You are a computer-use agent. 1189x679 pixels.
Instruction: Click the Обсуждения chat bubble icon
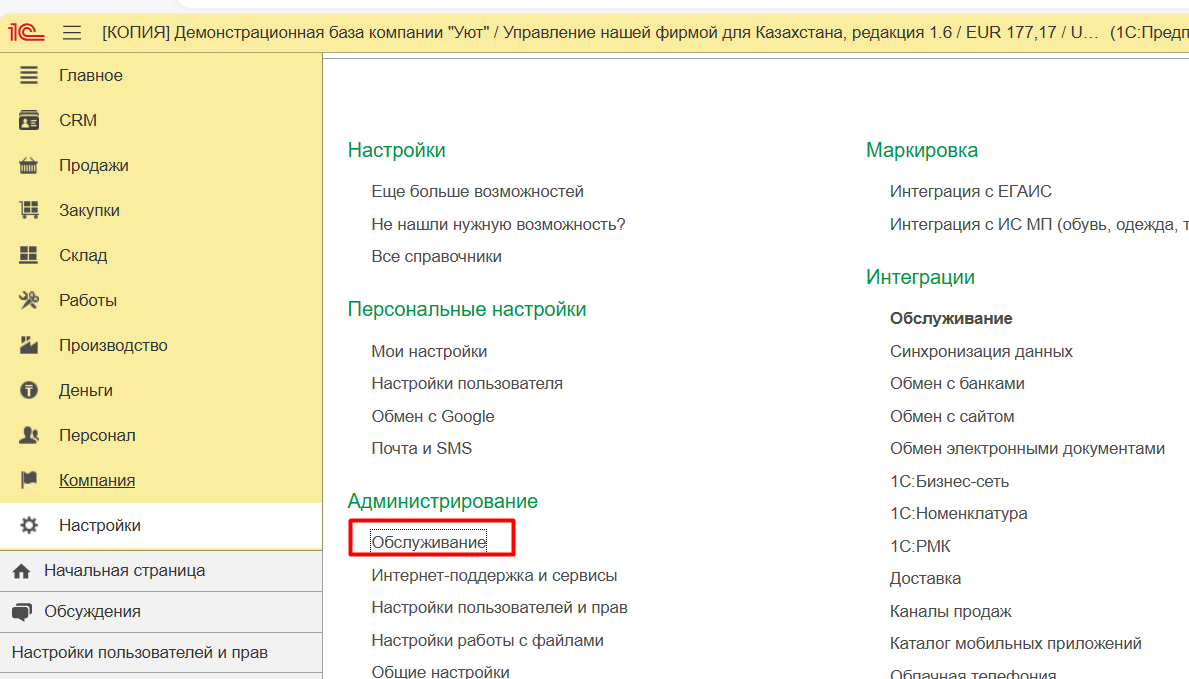(21, 612)
